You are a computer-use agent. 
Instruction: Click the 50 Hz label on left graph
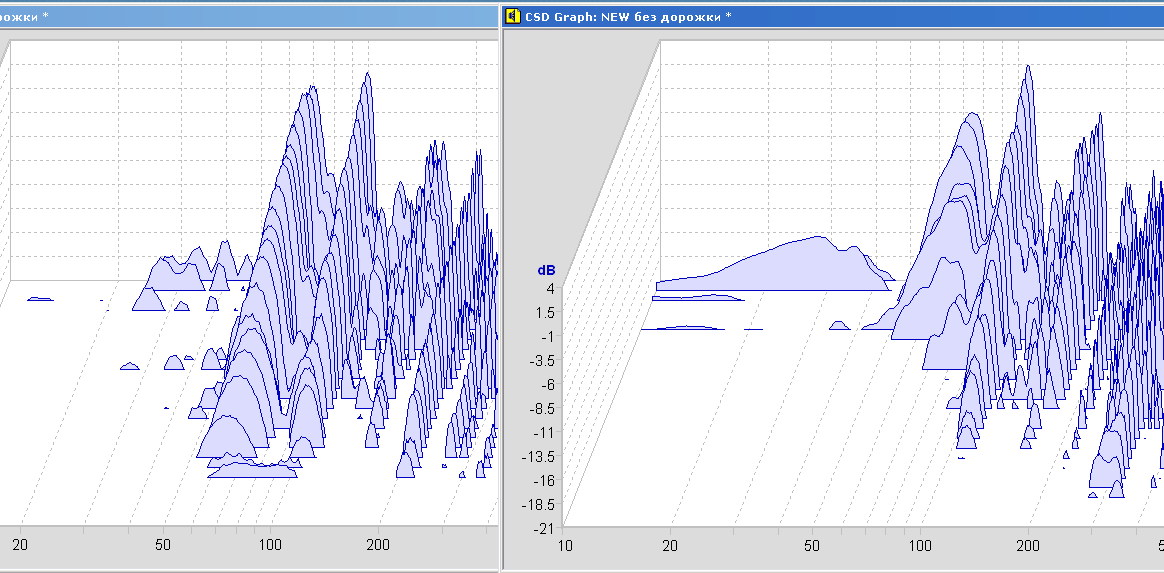(163, 544)
